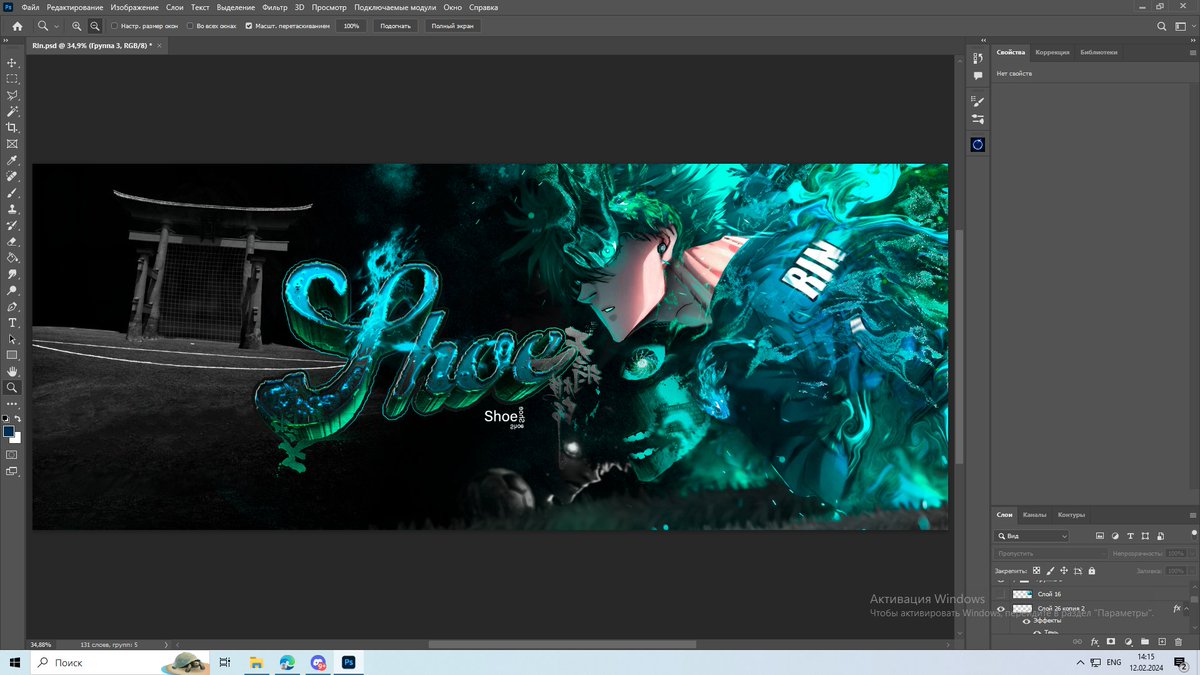This screenshot has width=1200, height=675.
Task: Select the Pen tool
Action: click(12, 306)
